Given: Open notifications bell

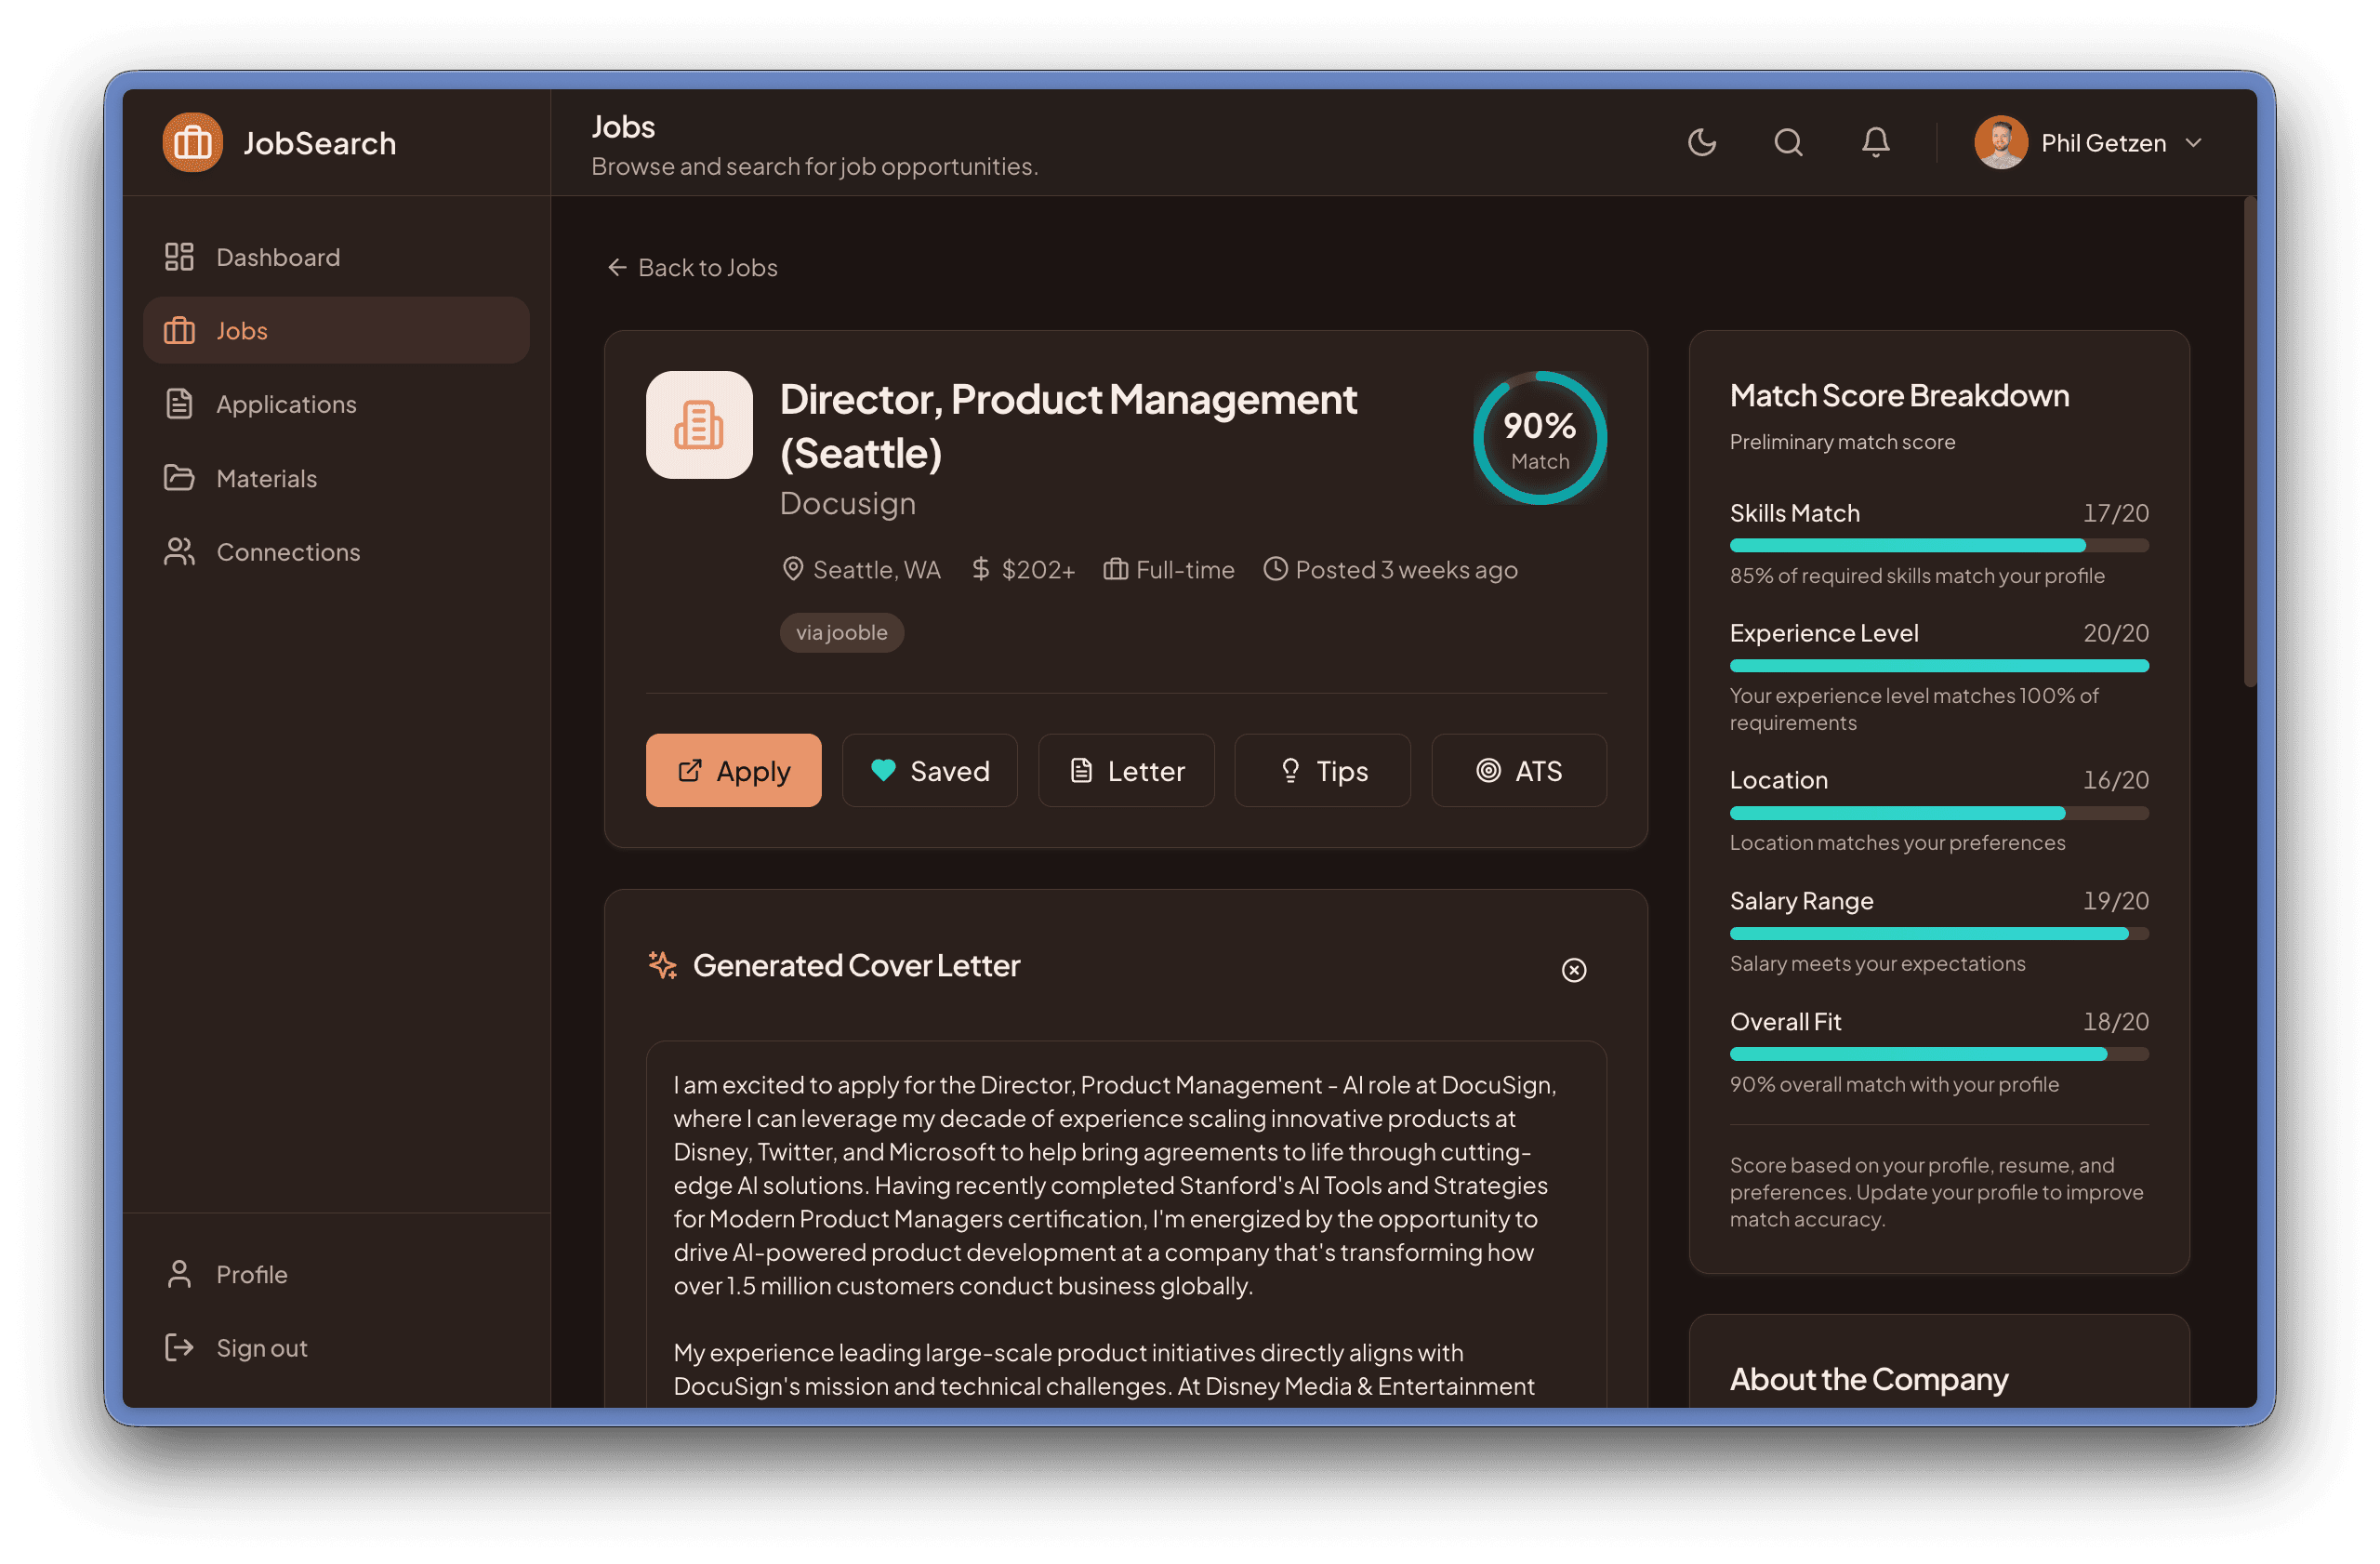Looking at the screenshot, I should (1875, 143).
